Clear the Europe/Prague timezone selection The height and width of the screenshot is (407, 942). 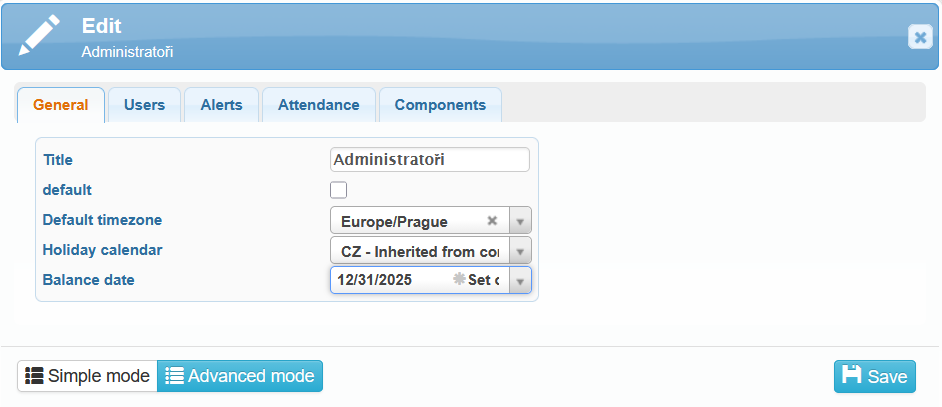coord(492,221)
